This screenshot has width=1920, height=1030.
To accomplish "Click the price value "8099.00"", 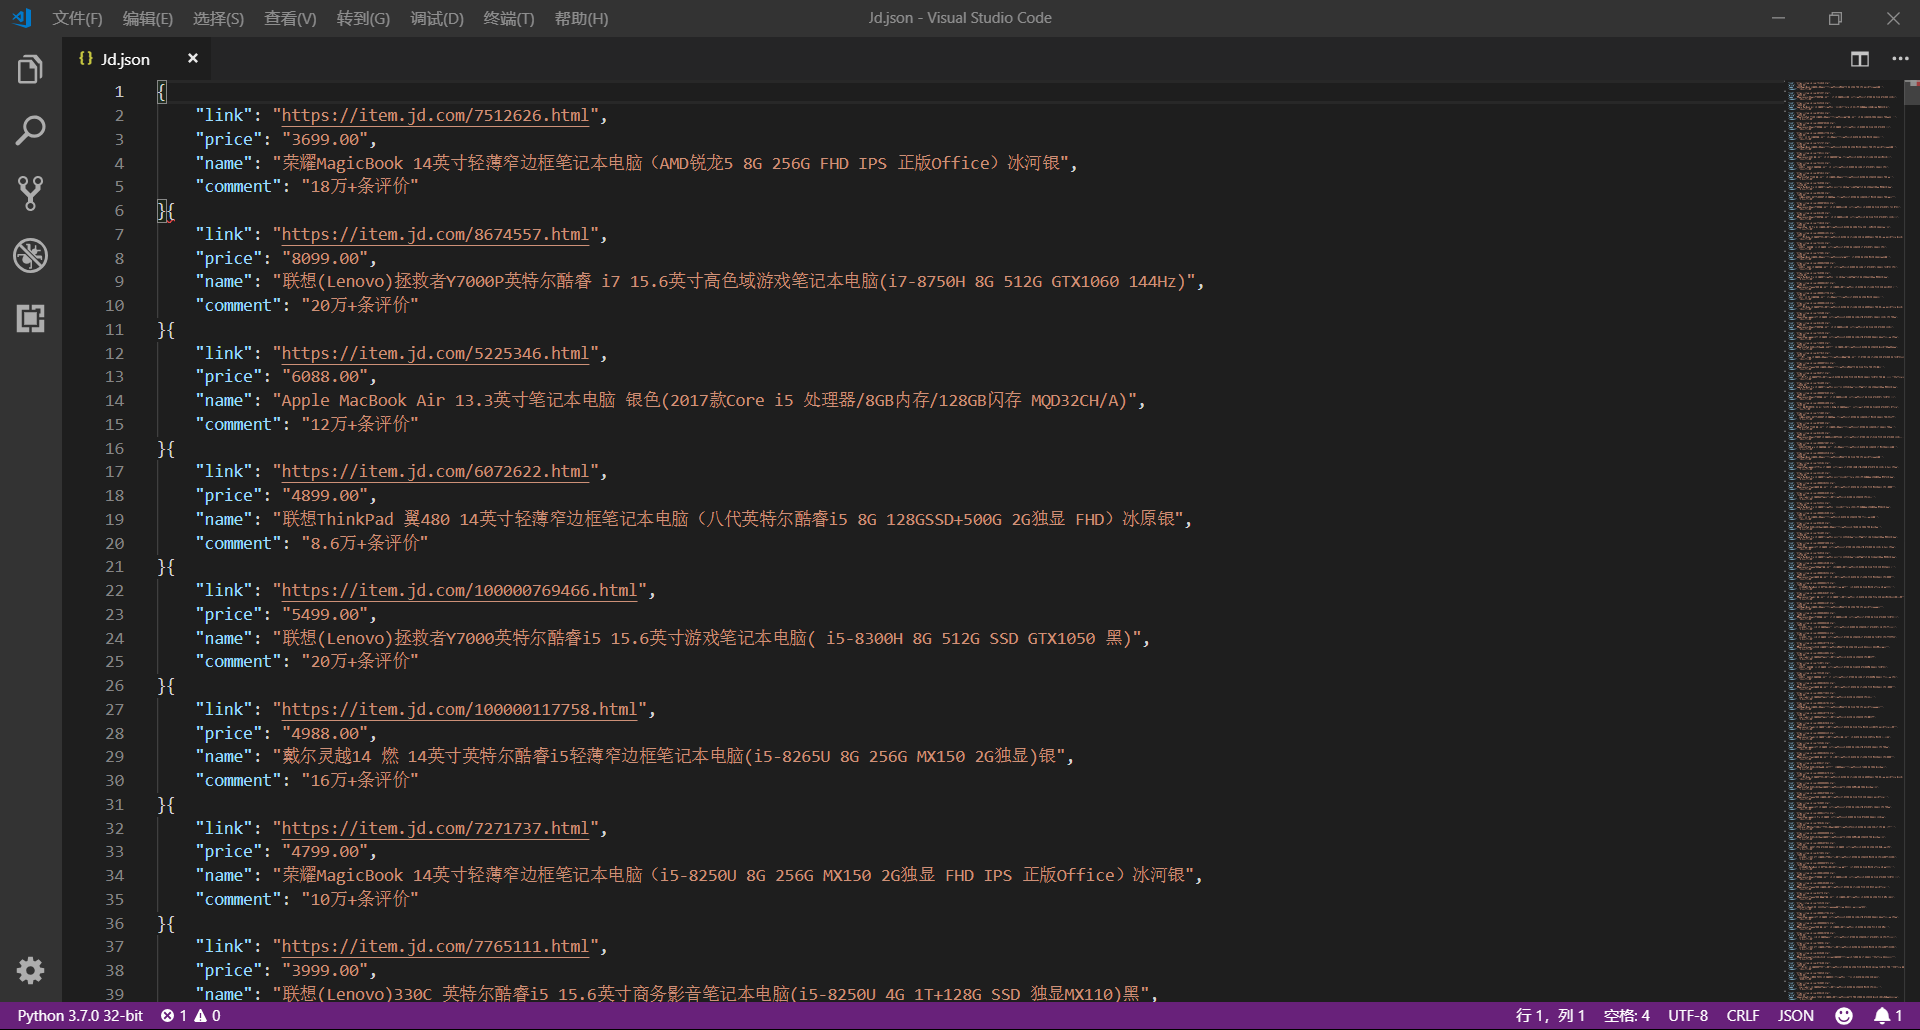I will pyautogui.click(x=324, y=259).
